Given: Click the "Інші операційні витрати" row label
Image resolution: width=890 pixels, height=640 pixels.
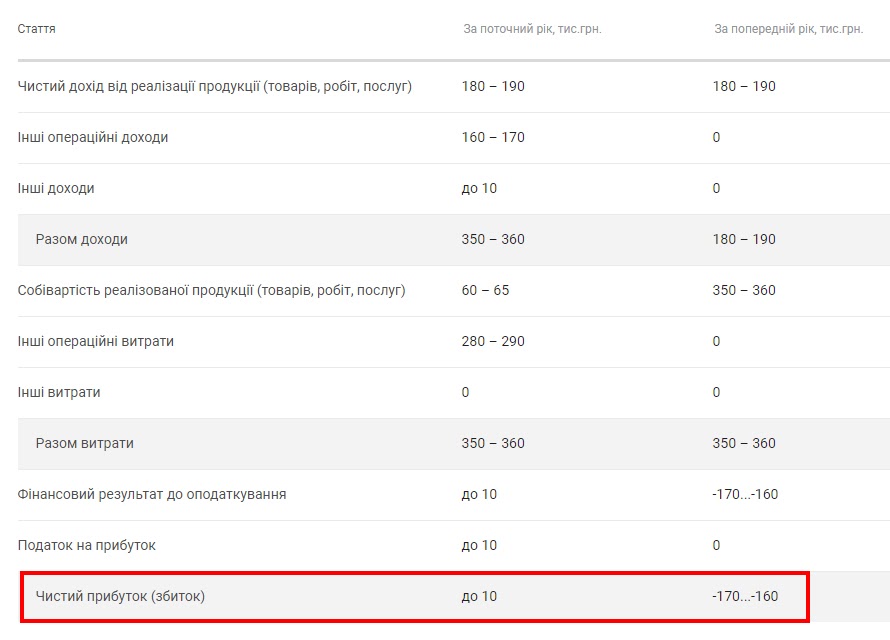Looking at the screenshot, I should tap(96, 341).
